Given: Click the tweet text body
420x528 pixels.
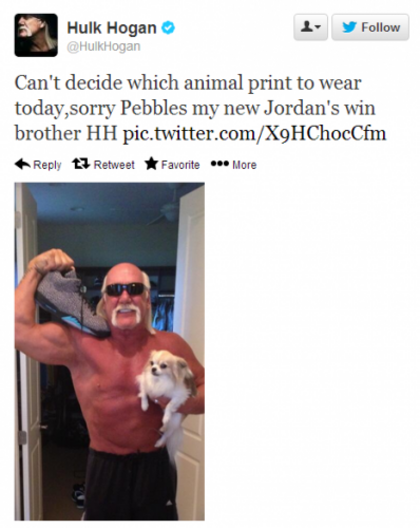Looking at the screenshot, I should (x=200, y=108).
